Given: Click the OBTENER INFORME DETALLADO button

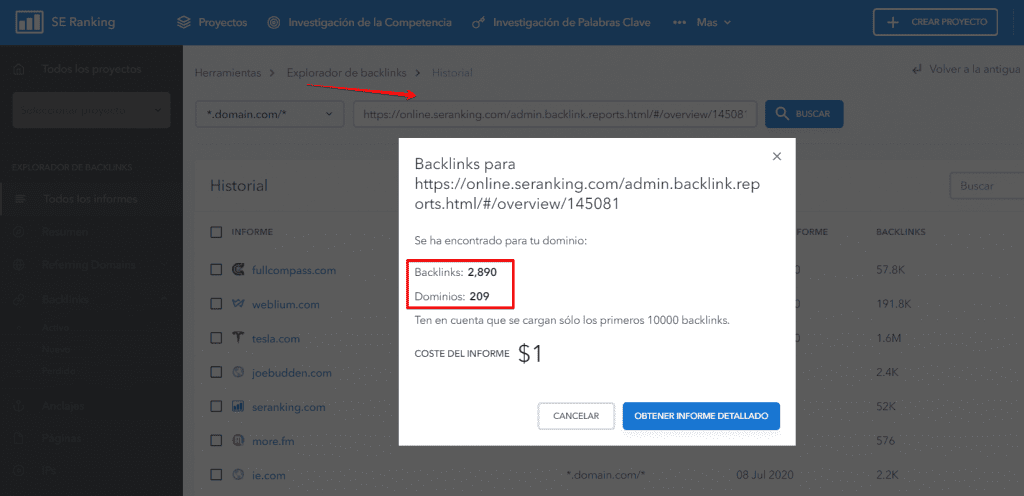Looking at the screenshot, I should pyautogui.click(x=701, y=416).
